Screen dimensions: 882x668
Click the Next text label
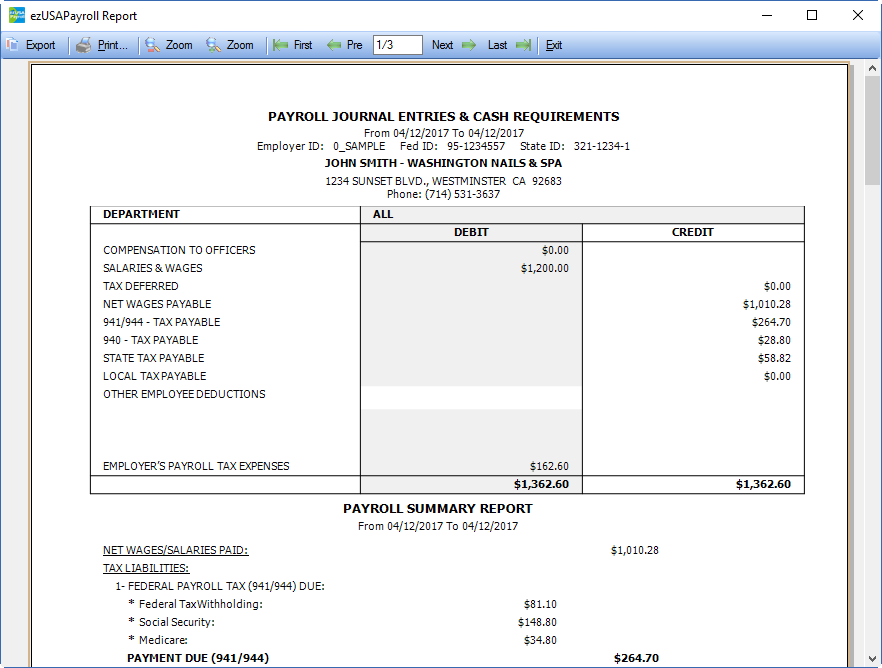coord(442,45)
